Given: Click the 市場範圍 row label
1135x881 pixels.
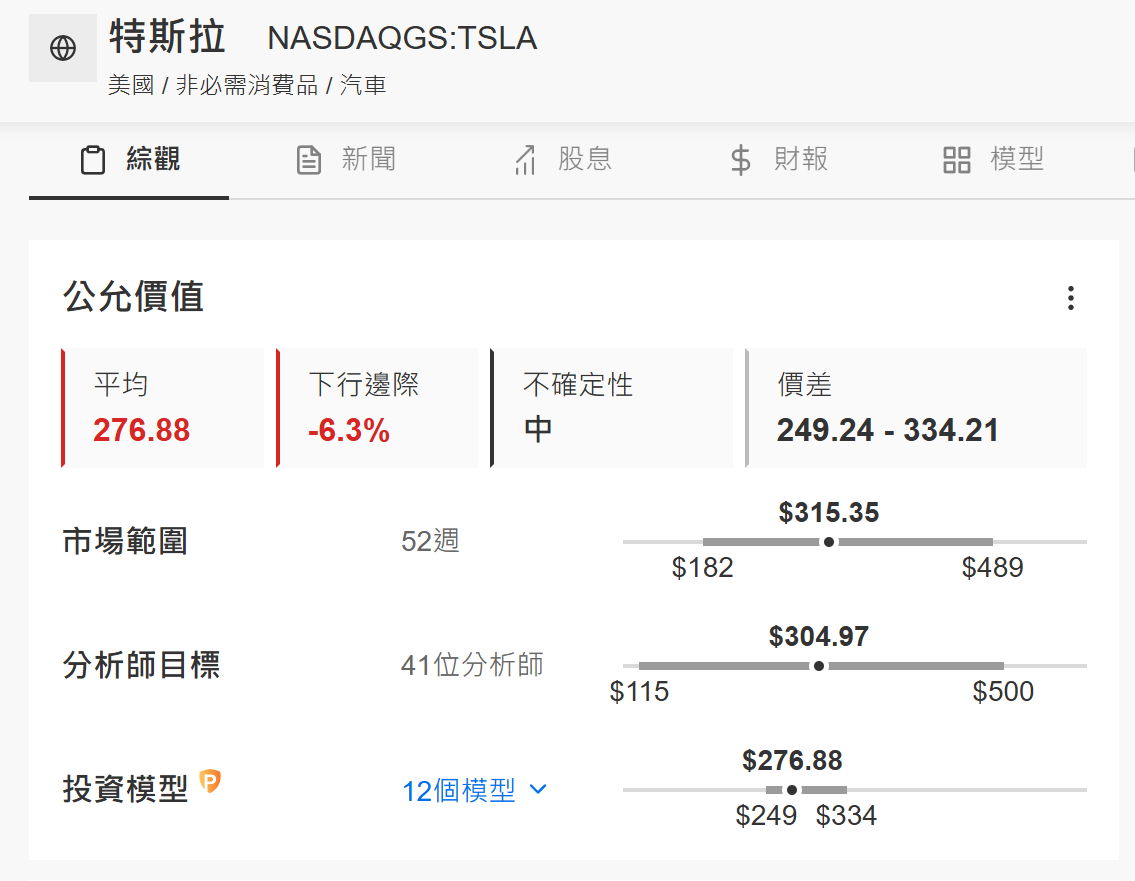Looking at the screenshot, I should tap(125, 541).
